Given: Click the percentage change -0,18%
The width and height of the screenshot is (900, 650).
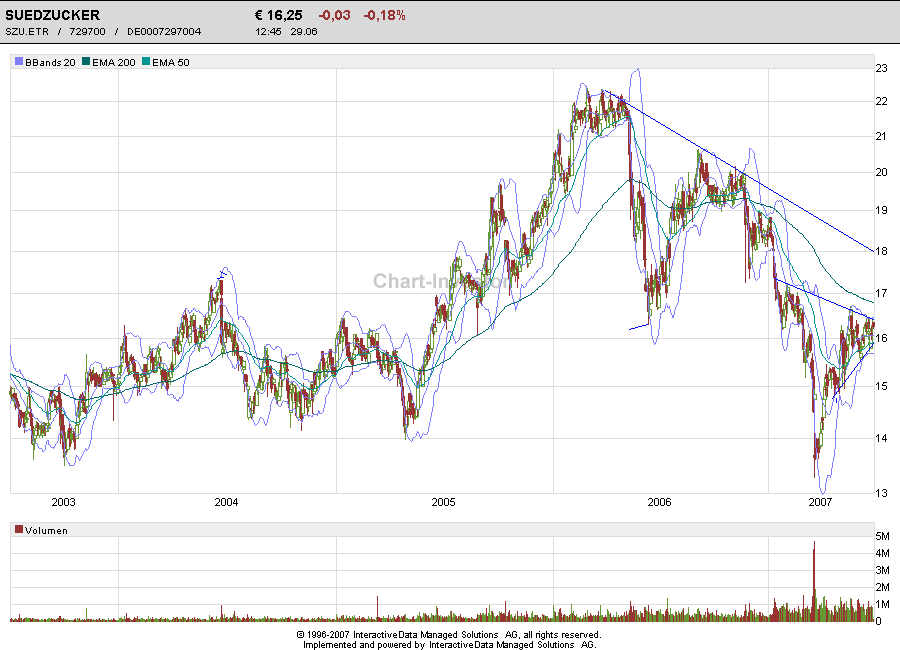Looking at the screenshot, I should point(385,16).
